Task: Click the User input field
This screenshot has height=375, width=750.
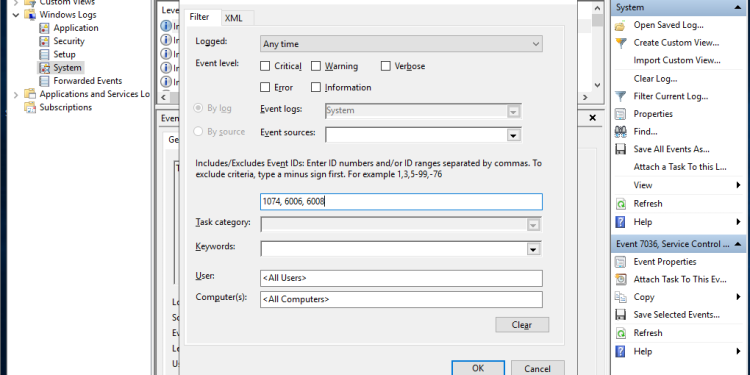Action: (401, 278)
